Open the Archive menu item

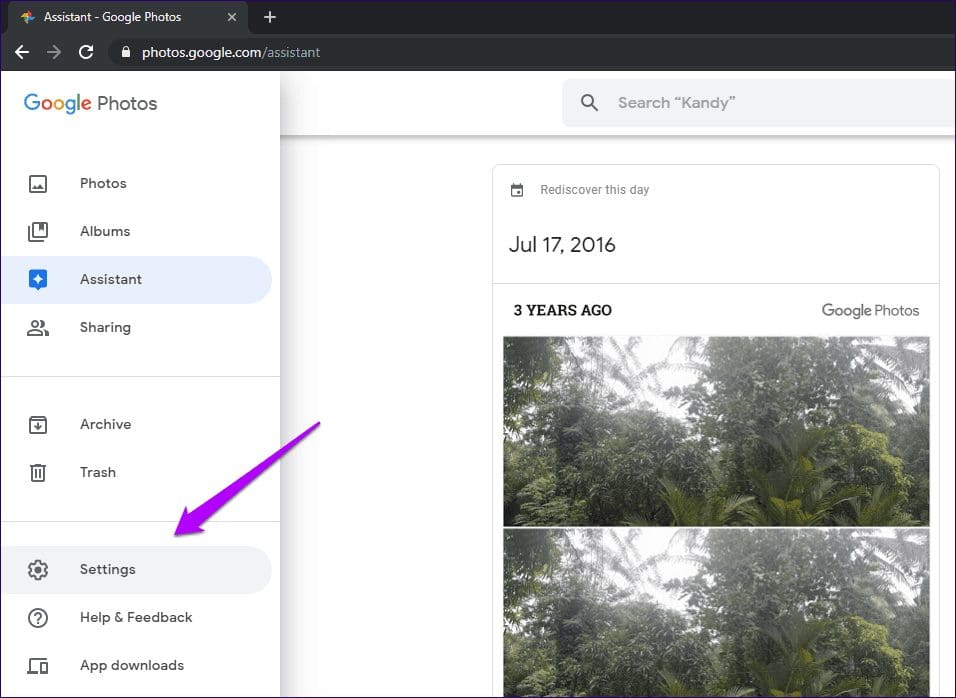tap(137, 424)
